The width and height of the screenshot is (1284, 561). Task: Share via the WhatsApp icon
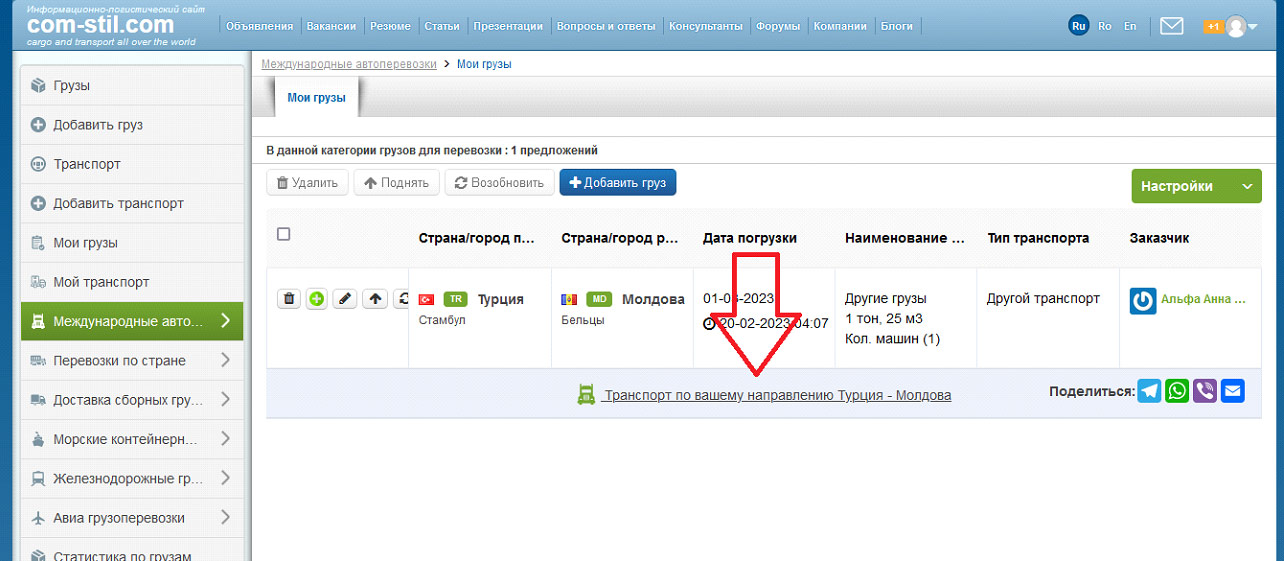(1178, 391)
